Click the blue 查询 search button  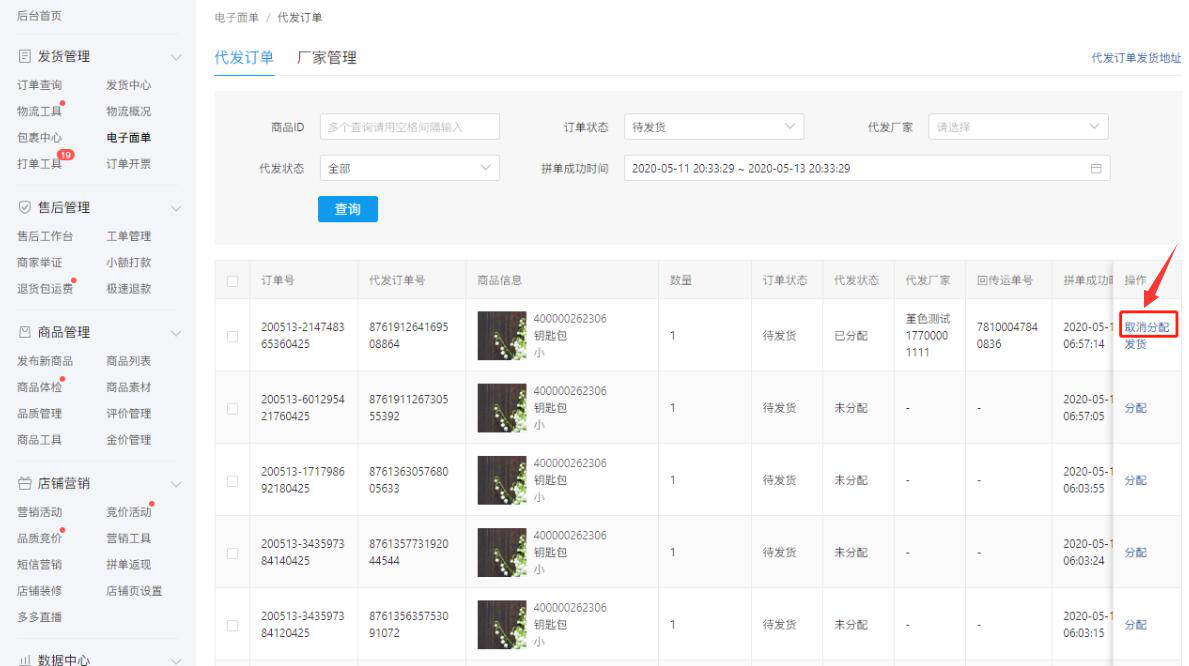point(347,209)
